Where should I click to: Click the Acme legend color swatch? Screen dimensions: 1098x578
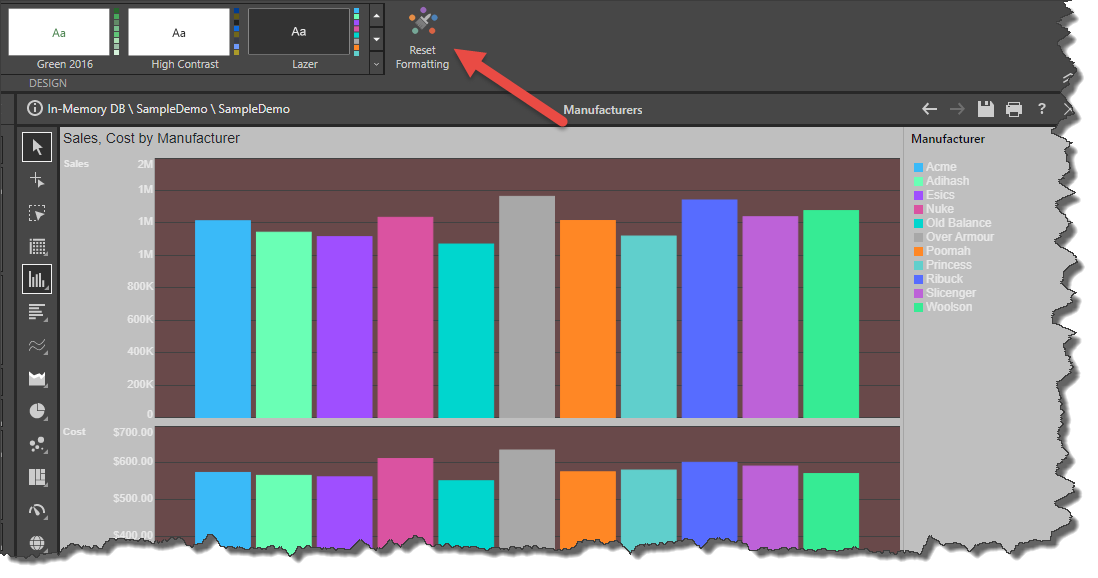pos(918,167)
